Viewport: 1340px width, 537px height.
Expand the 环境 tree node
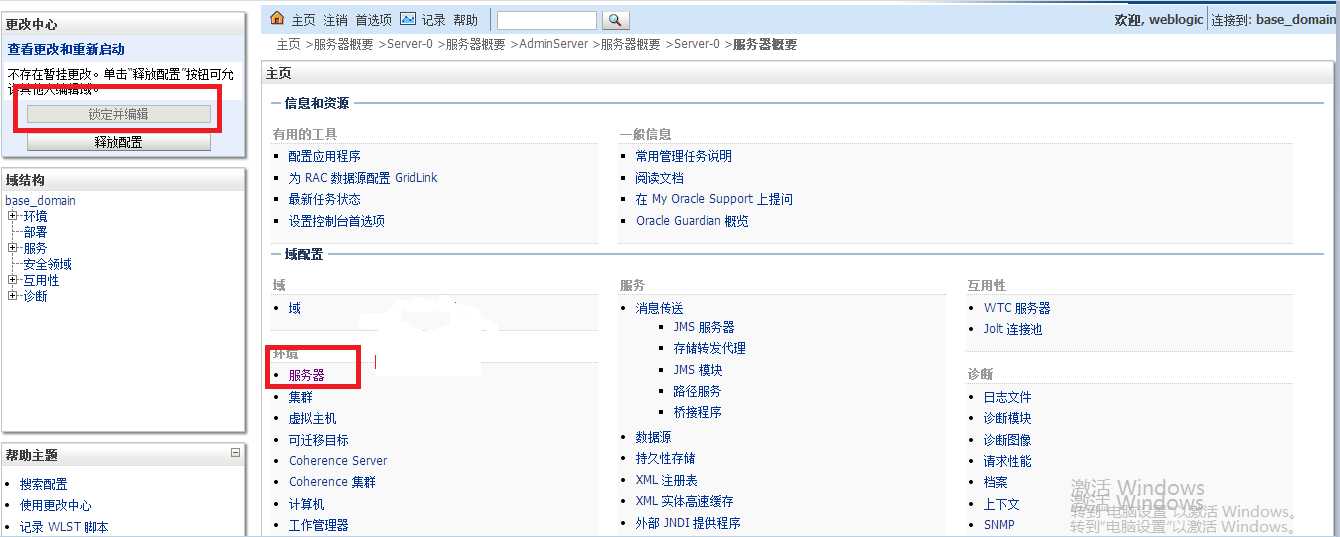coord(12,216)
